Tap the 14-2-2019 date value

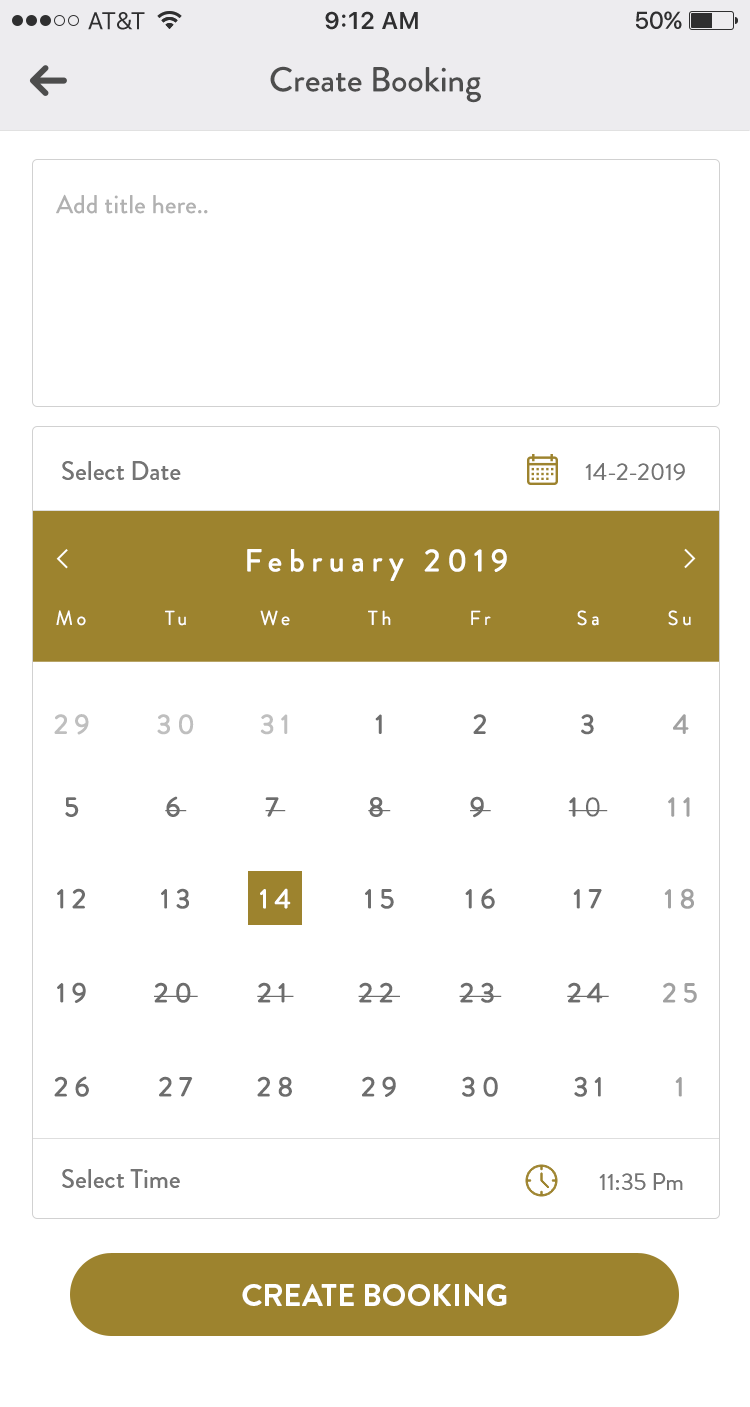[635, 472]
